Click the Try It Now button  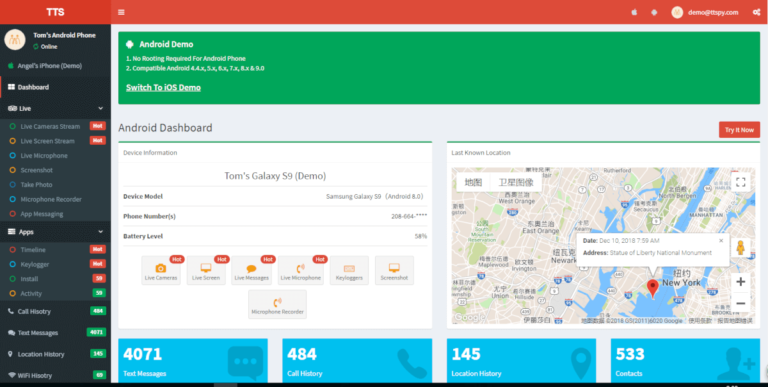739,130
